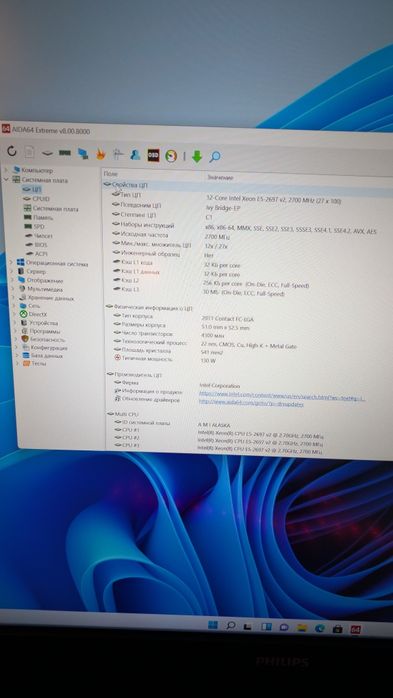The height and width of the screenshot is (698, 393).
Task: Select ЦП in the tree
Action: click(x=32, y=190)
